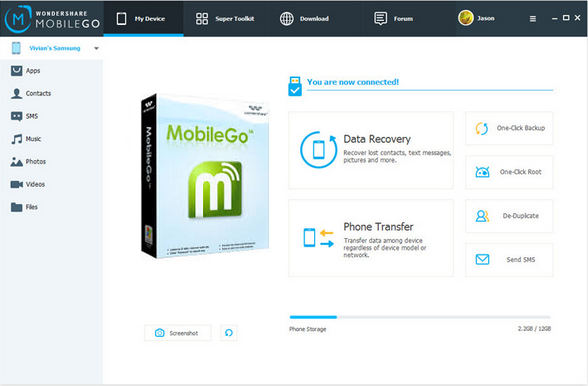The image size is (588, 386).
Task: Click the 2.2GB / 12GB storage value
Action: 534,329
